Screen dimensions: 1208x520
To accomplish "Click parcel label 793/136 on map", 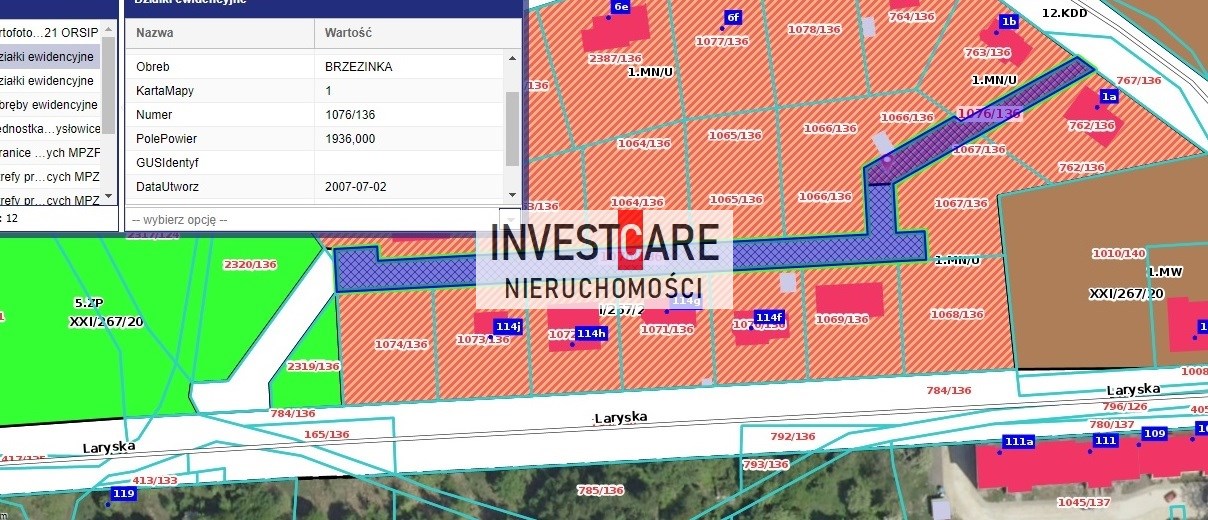I will click(x=766, y=465).
